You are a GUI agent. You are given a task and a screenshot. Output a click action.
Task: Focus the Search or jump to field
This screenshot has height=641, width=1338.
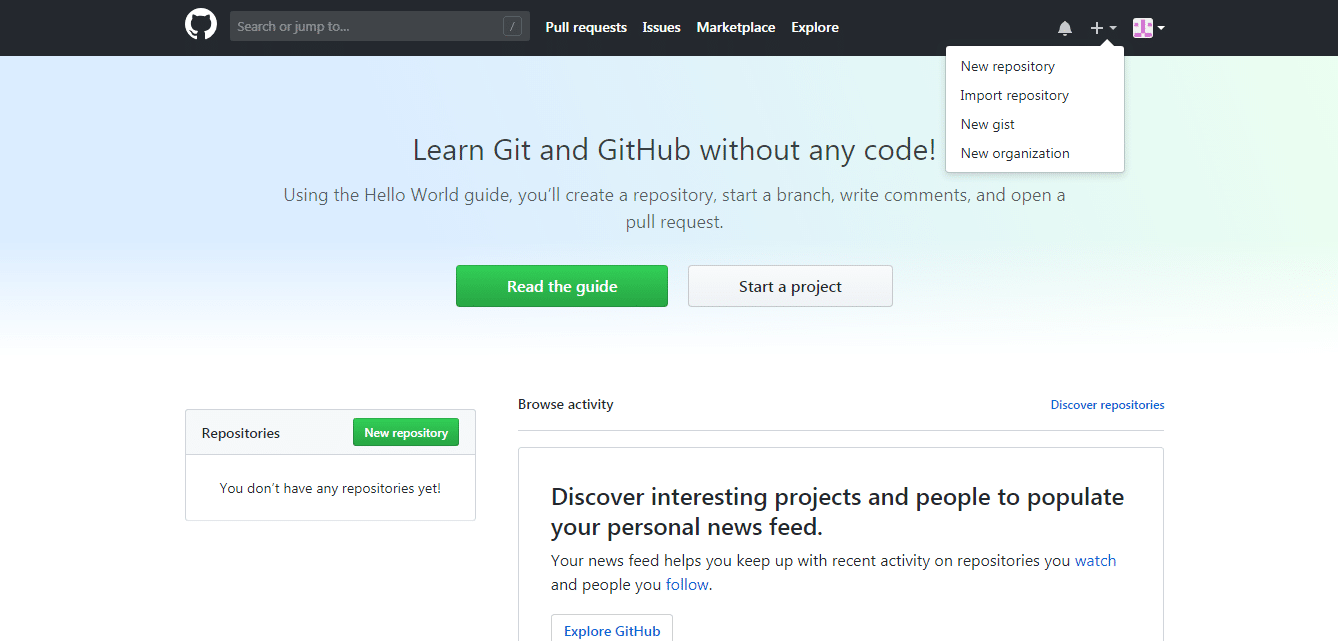pos(380,27)
